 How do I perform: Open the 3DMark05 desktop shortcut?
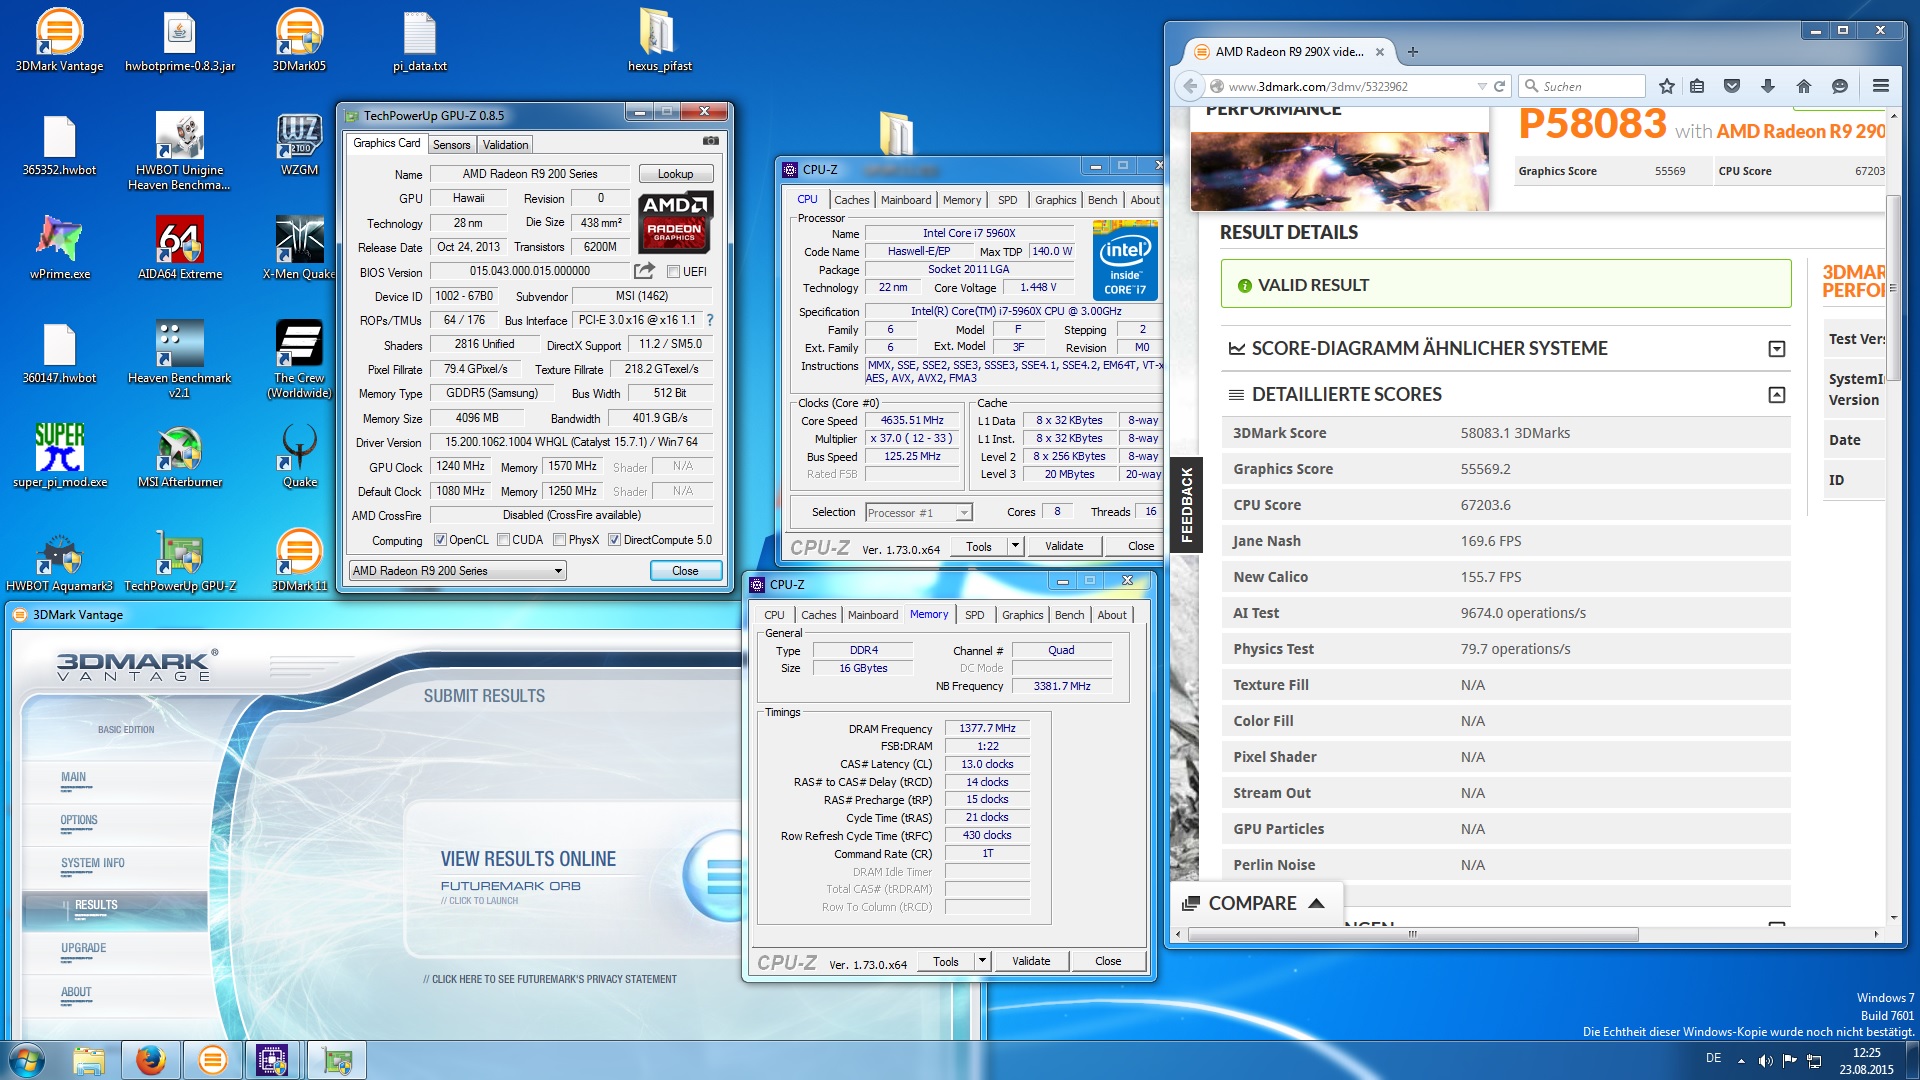299,40
